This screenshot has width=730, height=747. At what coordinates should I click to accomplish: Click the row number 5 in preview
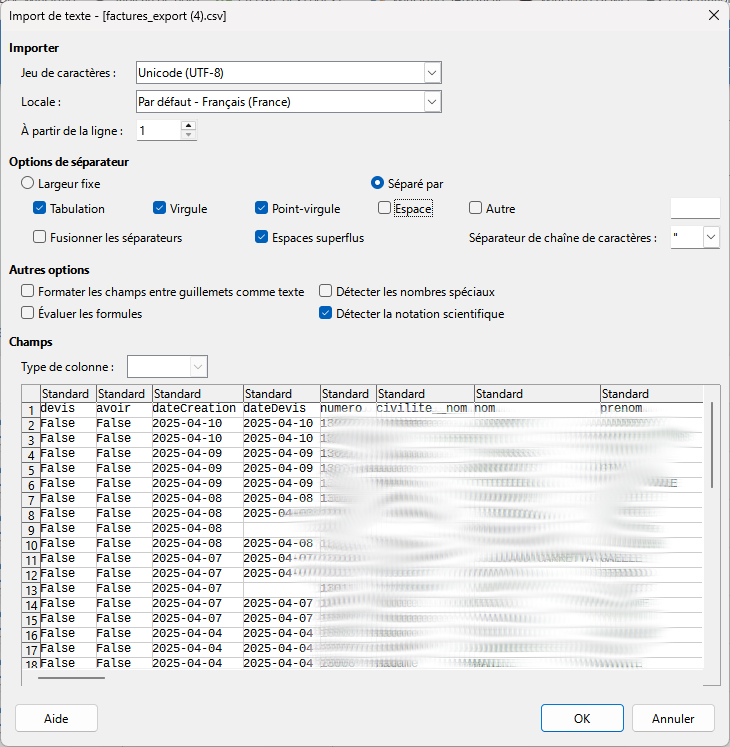point(31,470)
